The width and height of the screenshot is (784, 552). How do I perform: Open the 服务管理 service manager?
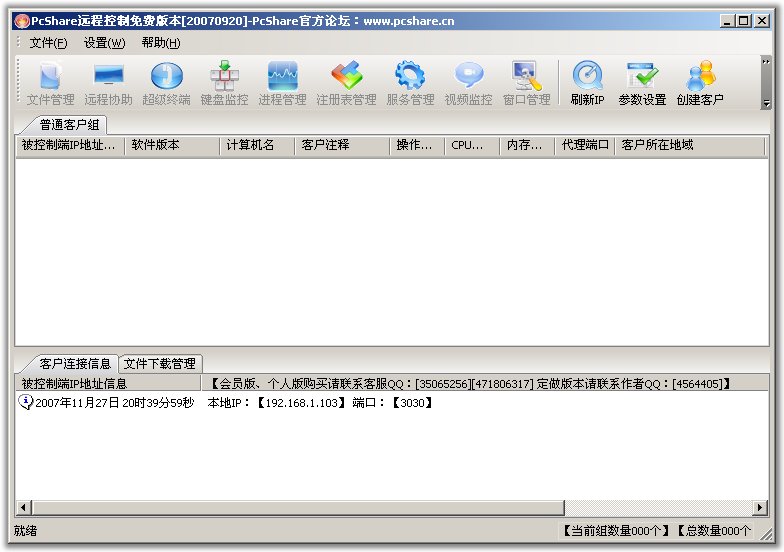(x=410, y=83)
